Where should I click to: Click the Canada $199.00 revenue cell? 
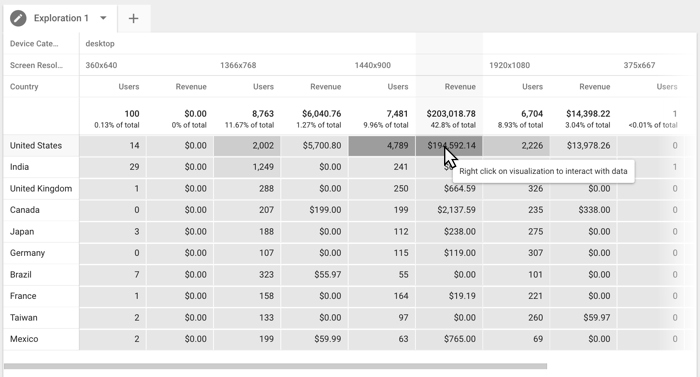[x=315, y=210]
